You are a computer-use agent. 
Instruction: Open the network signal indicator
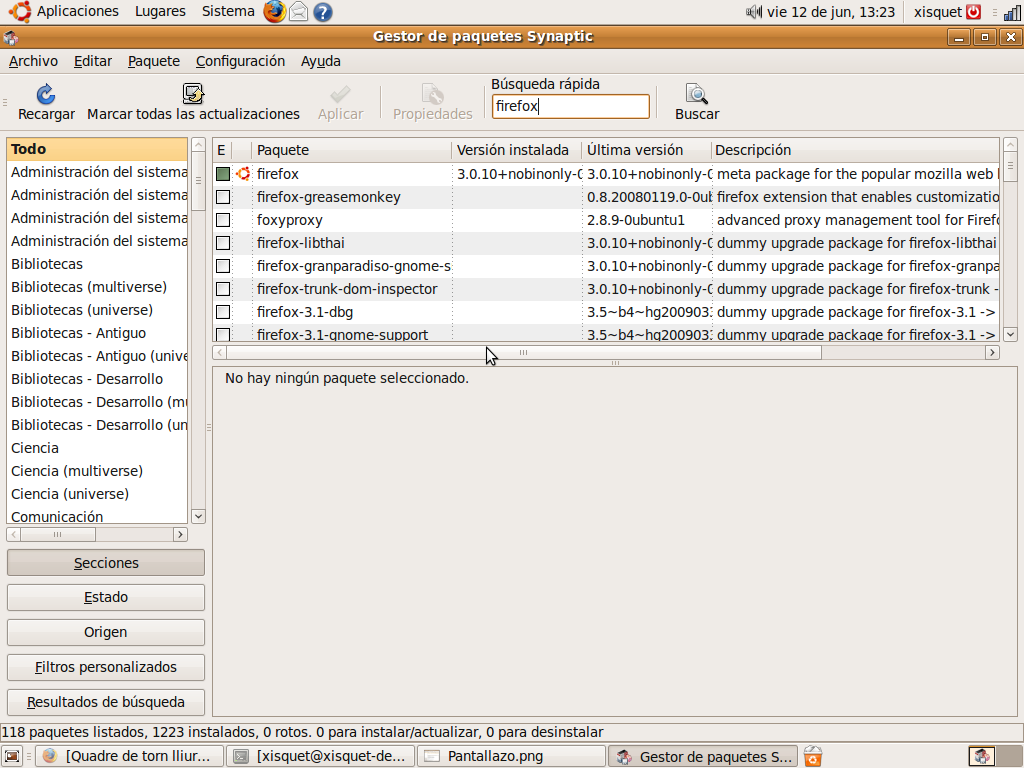[x=1012, y=12]
